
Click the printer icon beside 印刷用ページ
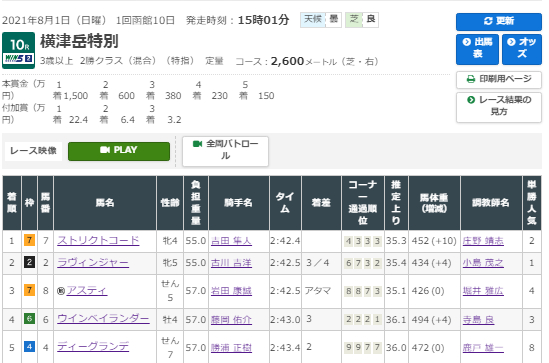pos(471,79)
